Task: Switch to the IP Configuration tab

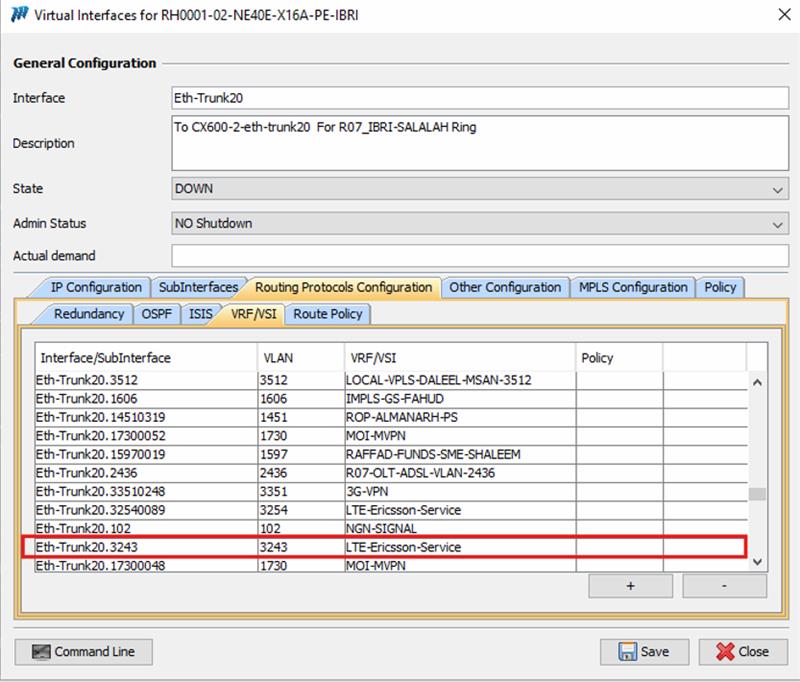Action: (x=89, y=287)
